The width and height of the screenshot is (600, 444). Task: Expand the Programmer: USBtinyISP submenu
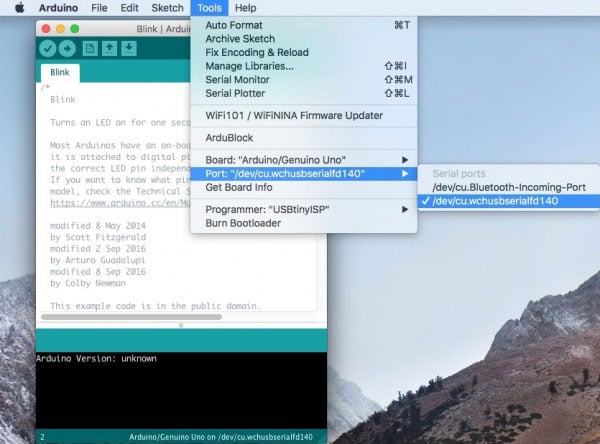click(304, 209)
